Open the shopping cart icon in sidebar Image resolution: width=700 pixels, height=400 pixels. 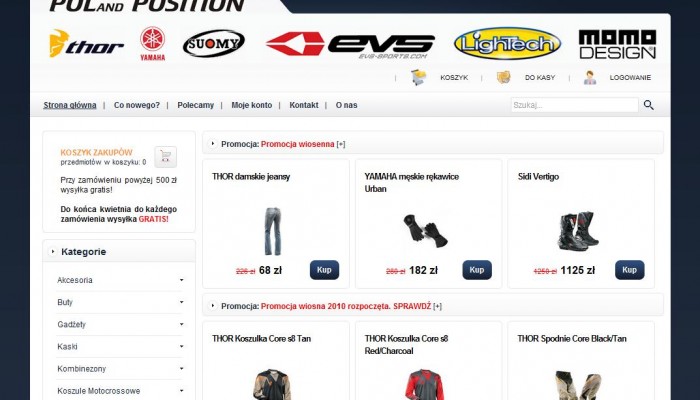click(x=166, y=157)
